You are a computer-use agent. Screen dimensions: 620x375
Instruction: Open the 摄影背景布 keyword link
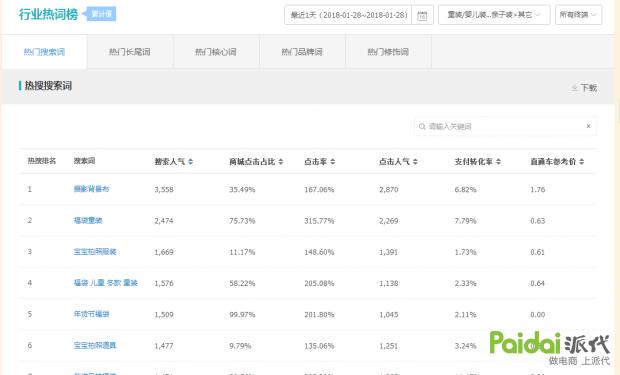click(91, 189)
